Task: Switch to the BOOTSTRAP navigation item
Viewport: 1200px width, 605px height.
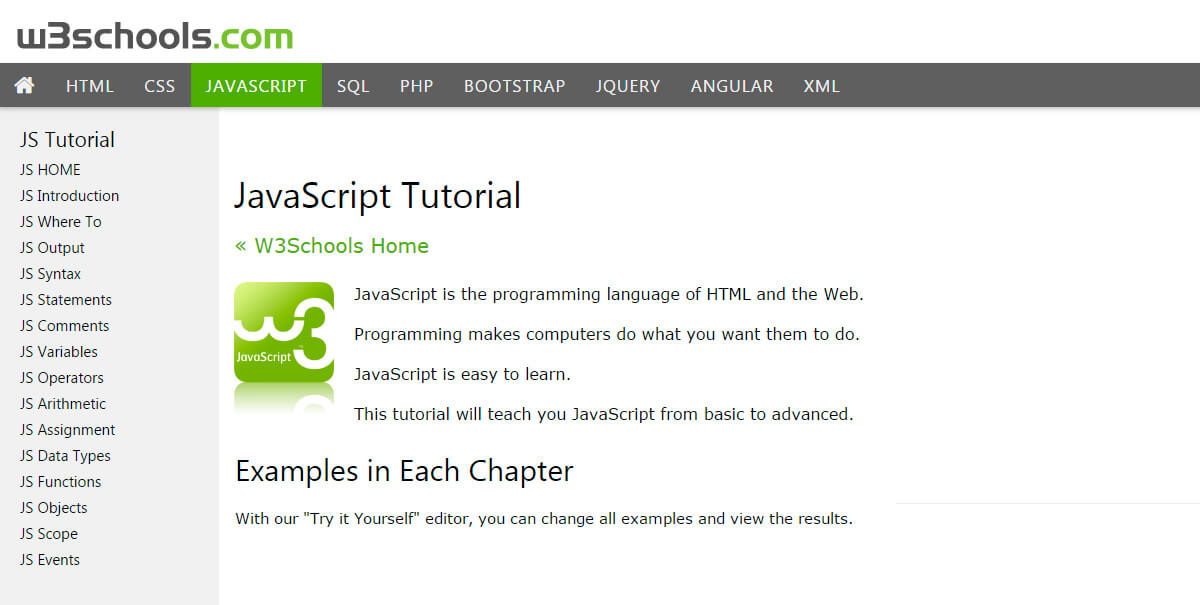Action: point(515,86)
